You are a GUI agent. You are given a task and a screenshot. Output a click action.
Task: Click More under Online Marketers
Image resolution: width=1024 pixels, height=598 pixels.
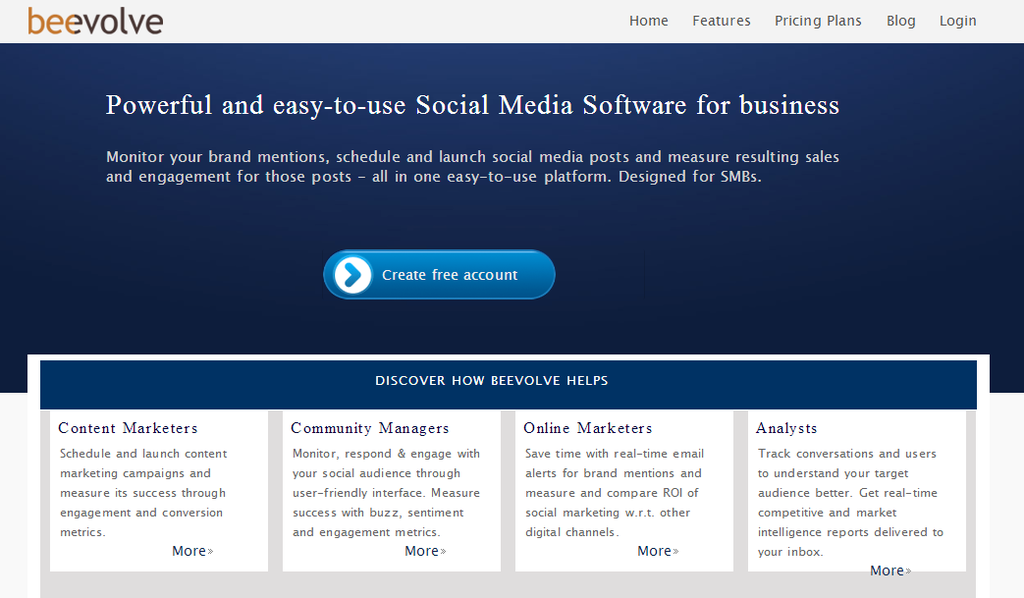pos(657,551)
